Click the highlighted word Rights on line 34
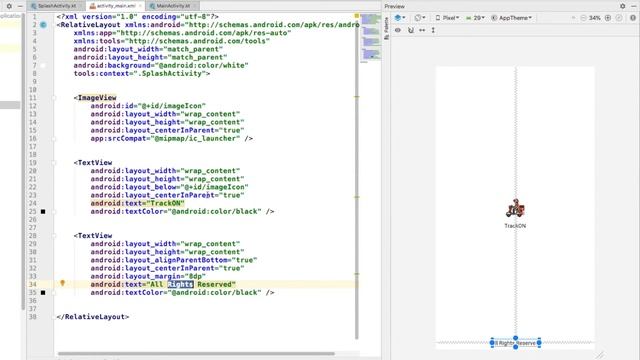The width and height of the screenshot is (640, 360). point(180,284)
